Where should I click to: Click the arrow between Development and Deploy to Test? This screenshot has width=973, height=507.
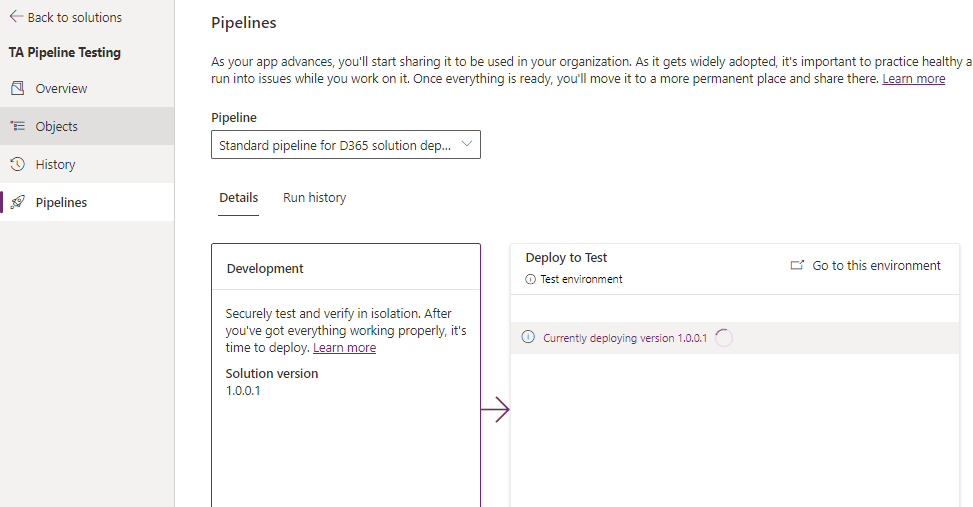pos(495,410)
